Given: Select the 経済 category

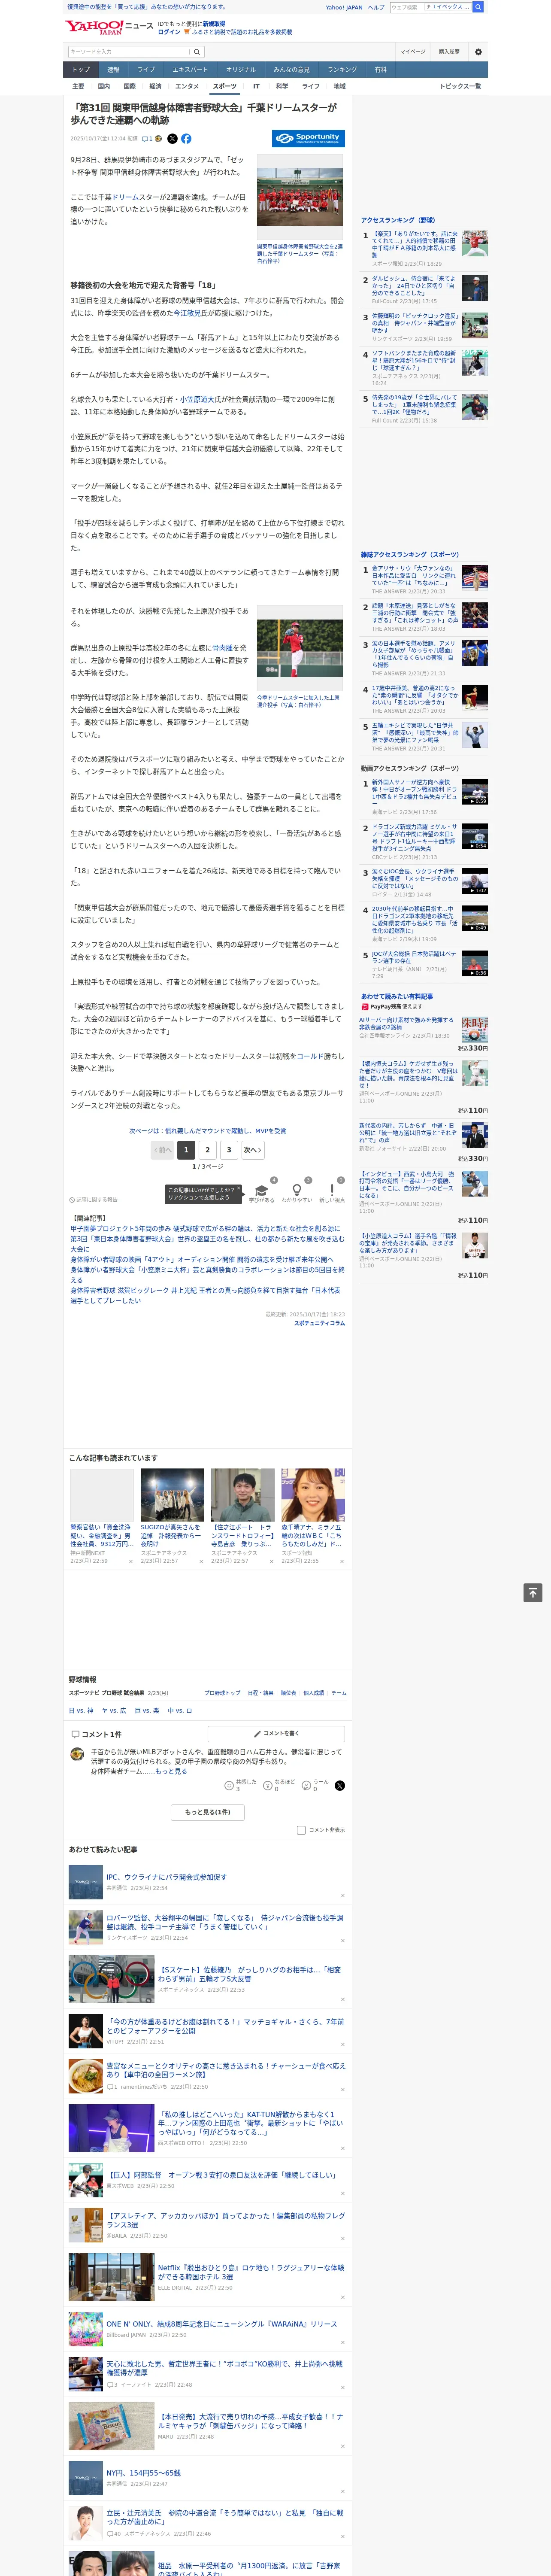Looking at the screenshot, I should click(155, 86).
